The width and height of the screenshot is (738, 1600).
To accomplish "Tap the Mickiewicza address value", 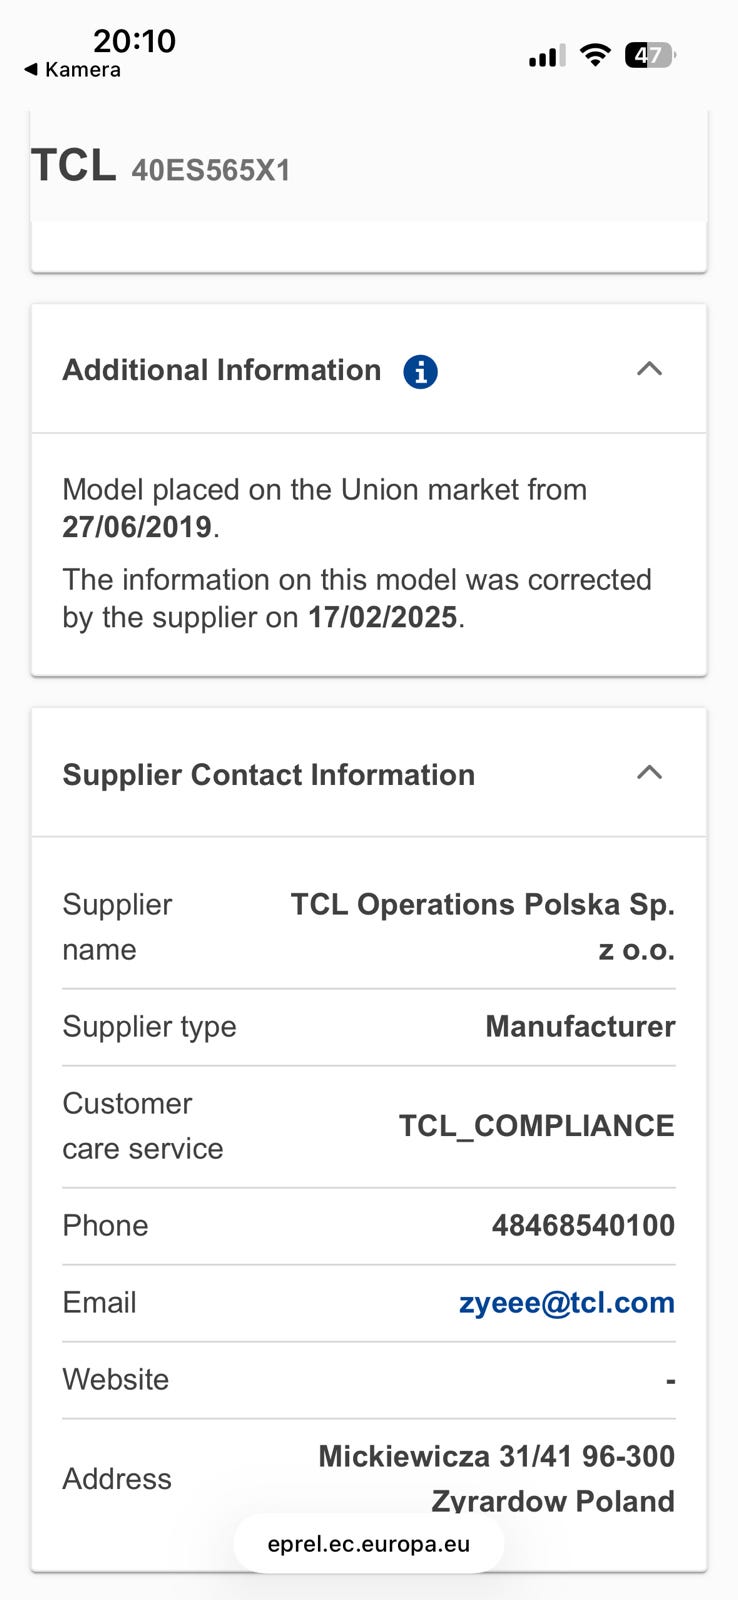I will [496, 1456].
